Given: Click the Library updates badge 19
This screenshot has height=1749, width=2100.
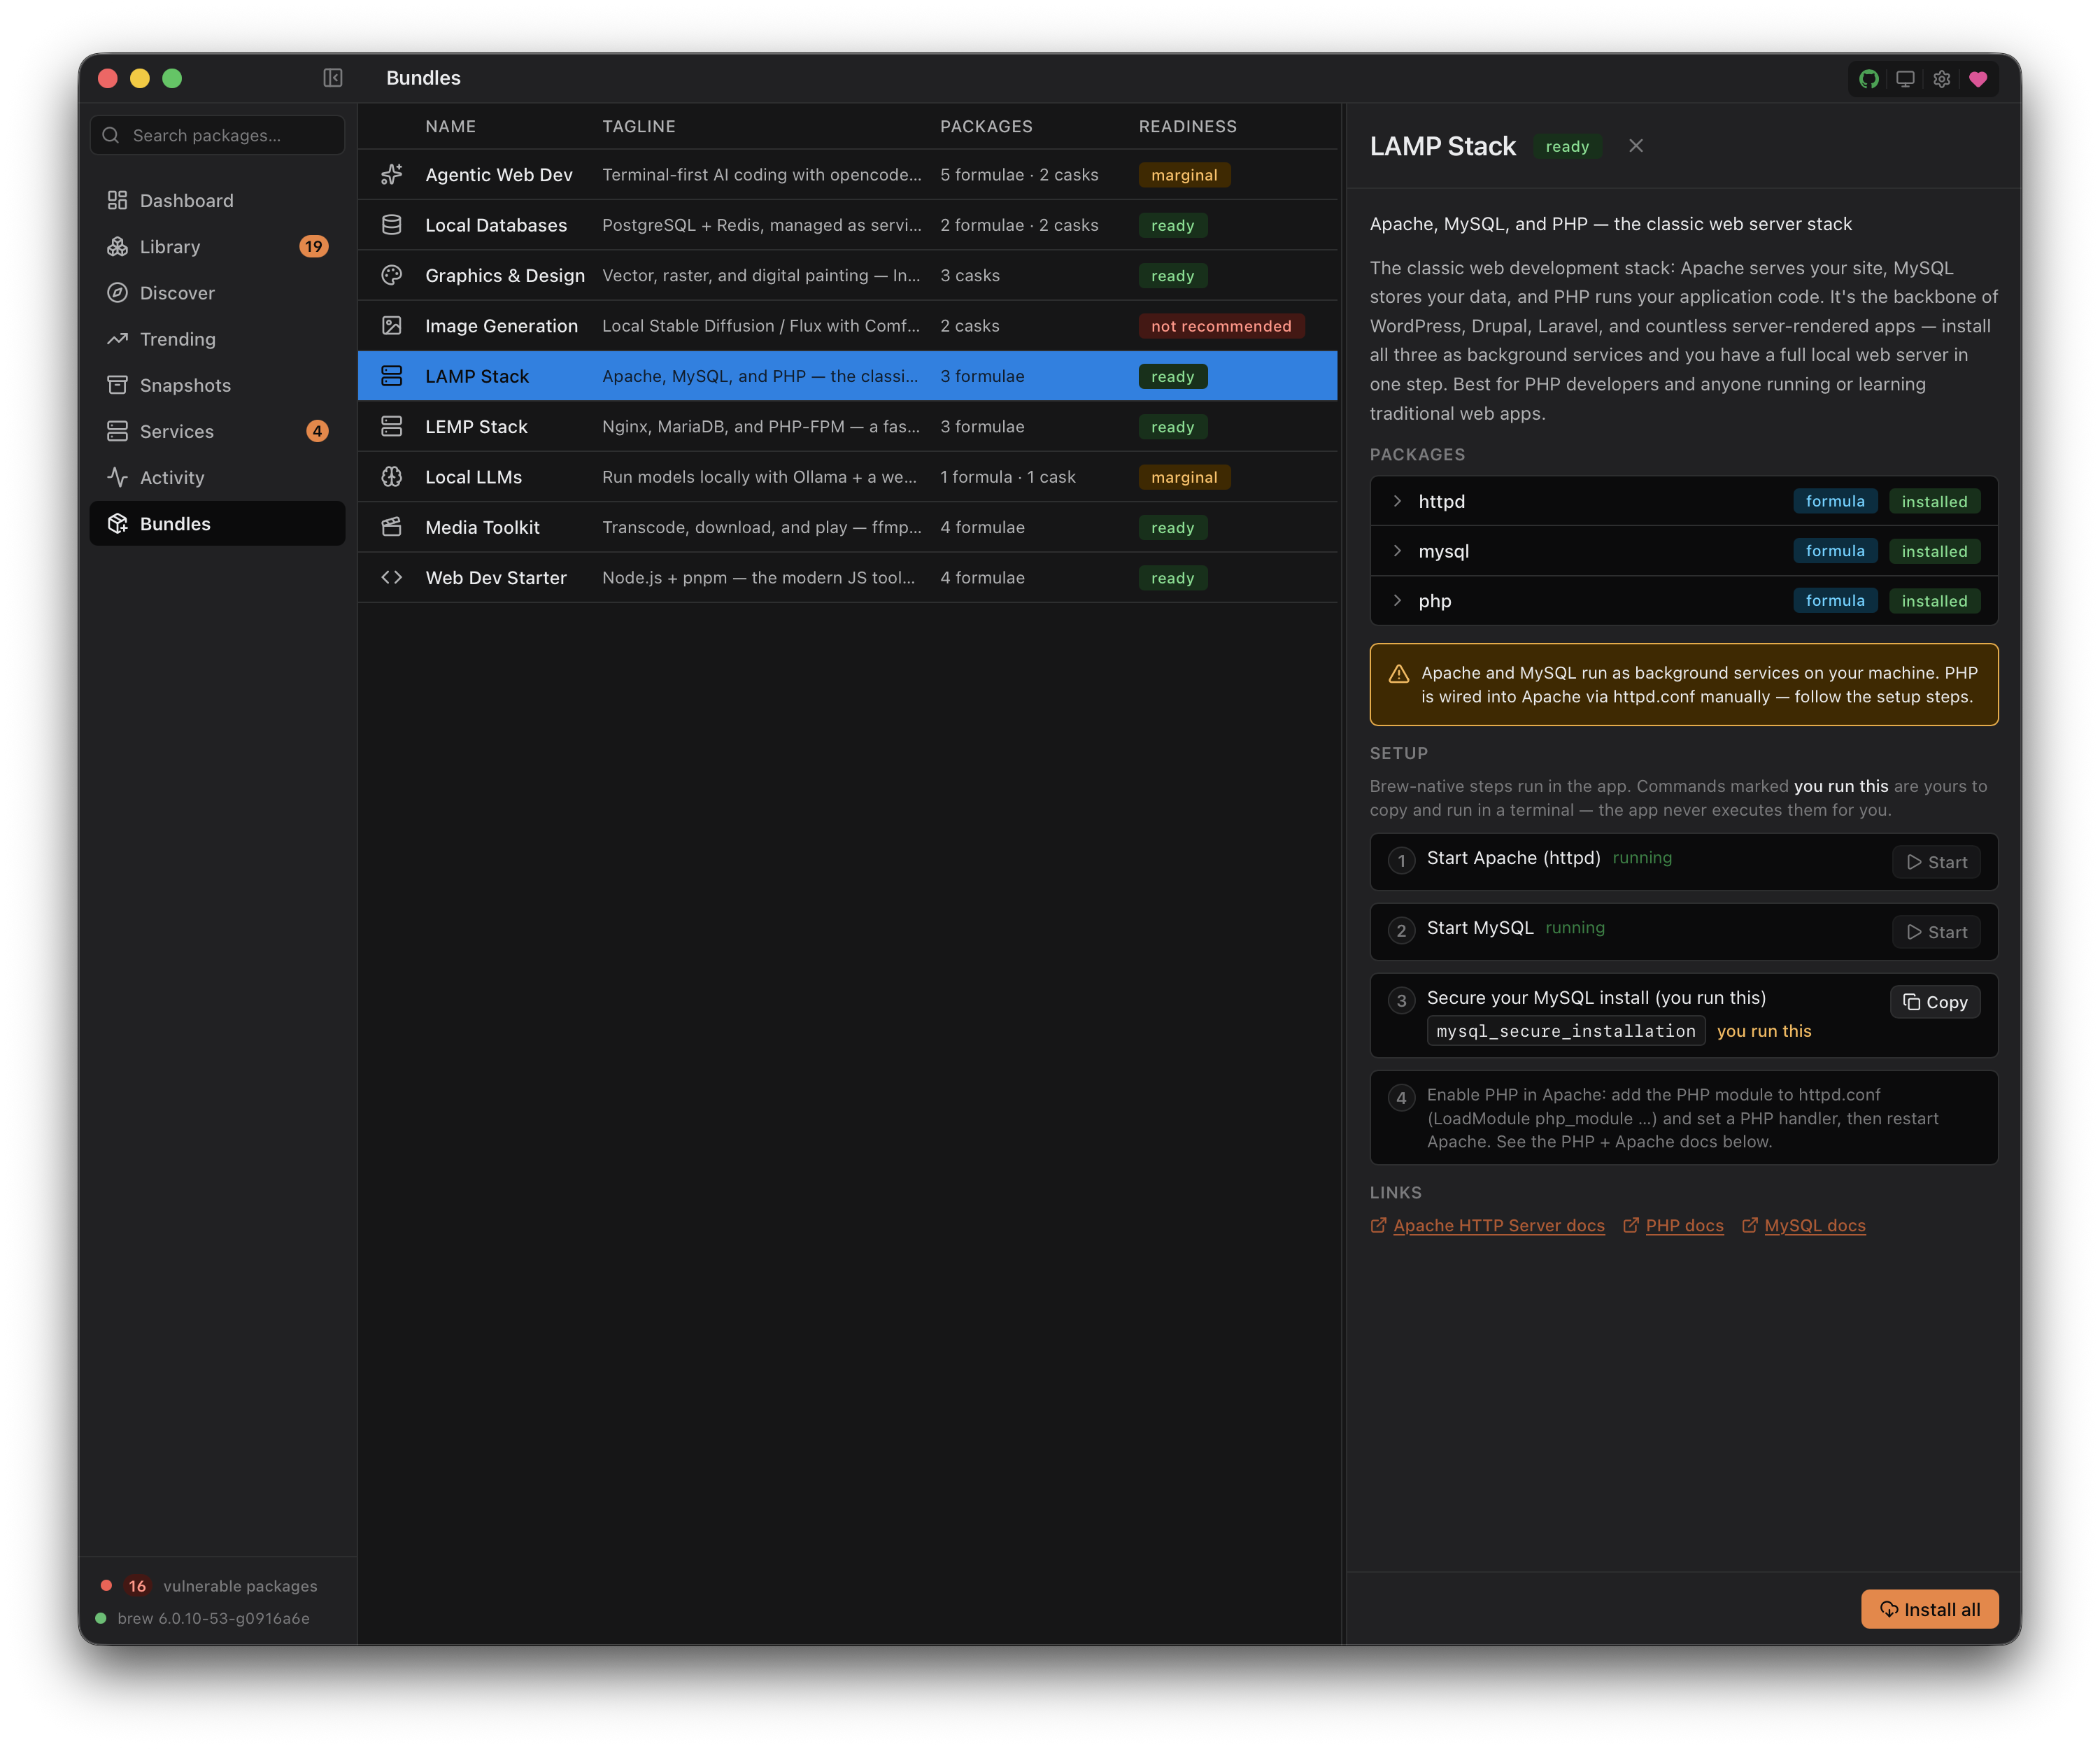Looking at the screenshot, I should [x=314, y=246].
